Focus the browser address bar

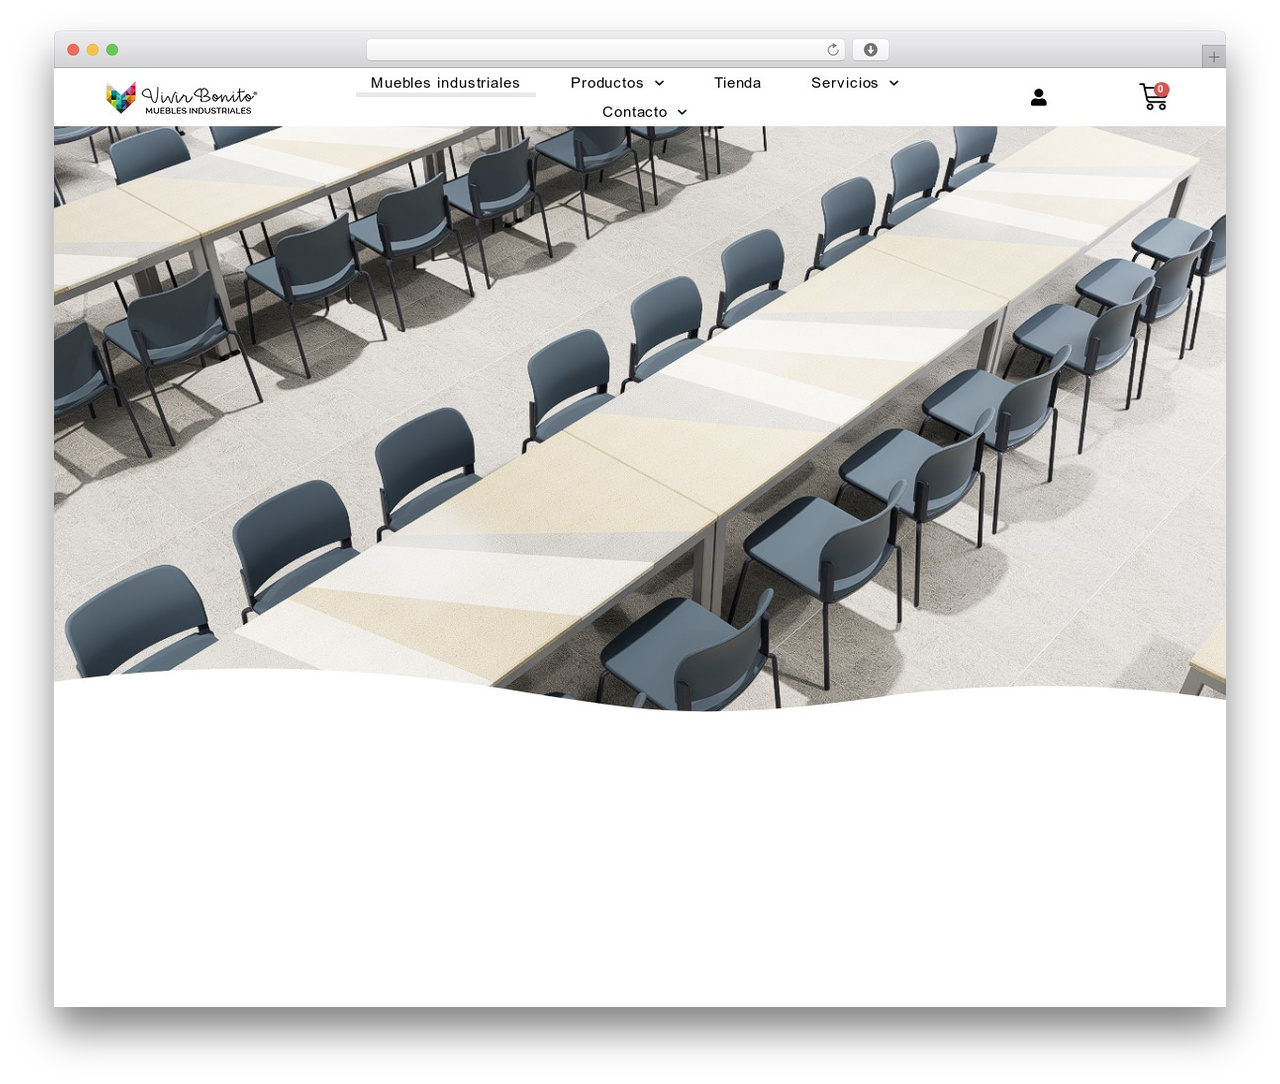(x=596, y=50)
